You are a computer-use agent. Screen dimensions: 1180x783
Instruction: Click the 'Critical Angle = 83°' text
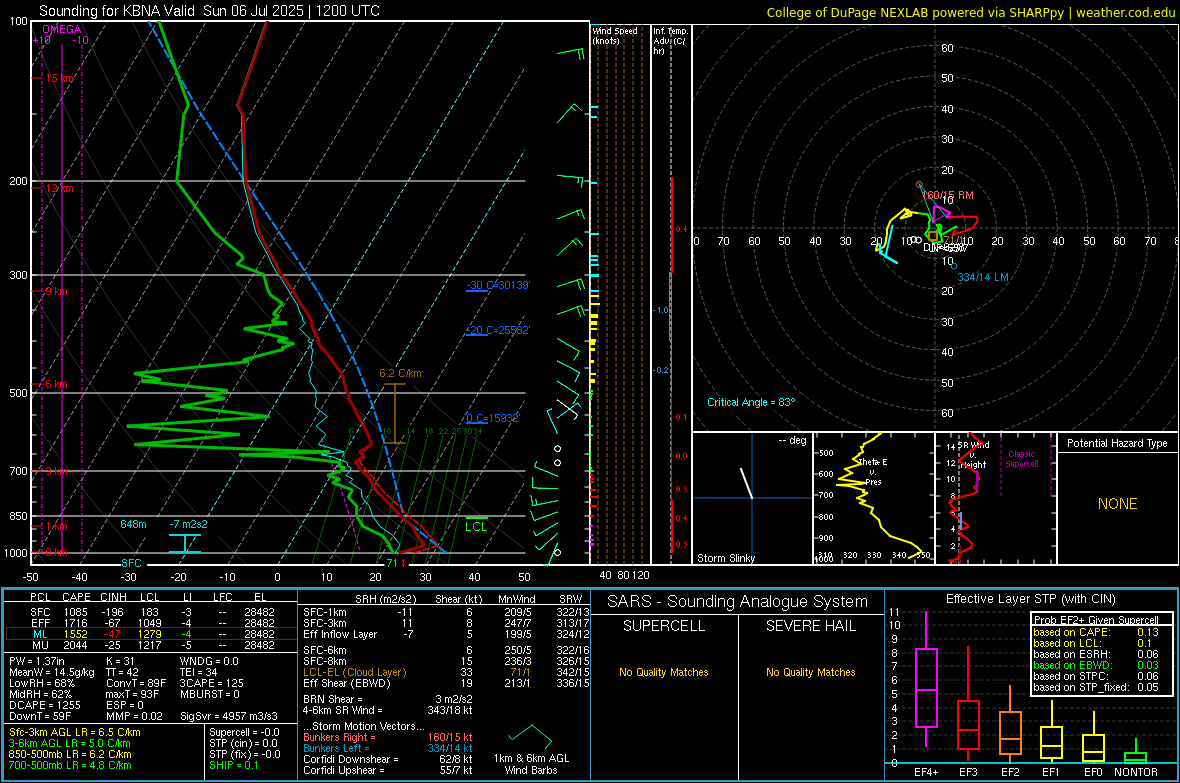point(751,402)
